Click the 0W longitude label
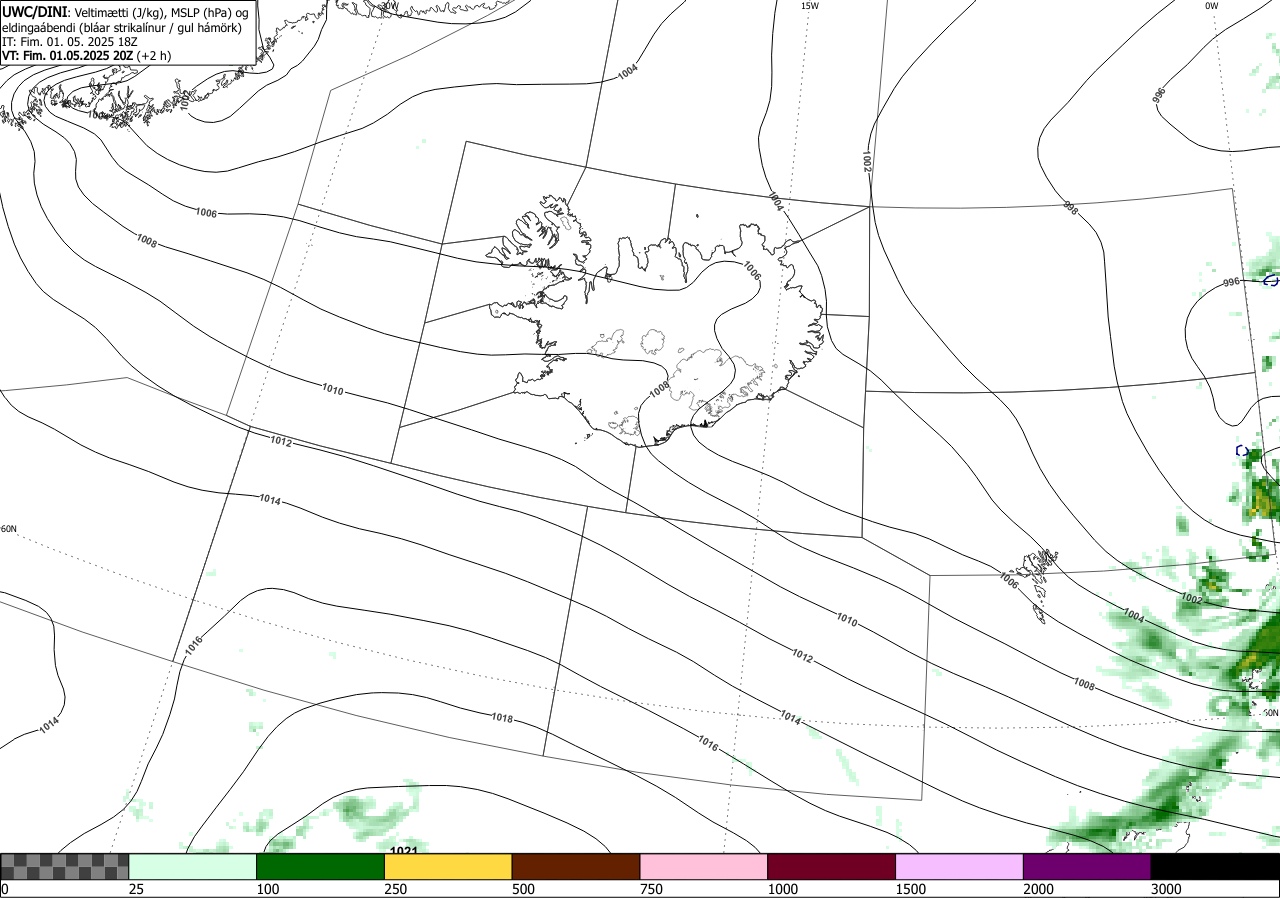Screen dimensions: 1280x898 [x=1212, y=6]
